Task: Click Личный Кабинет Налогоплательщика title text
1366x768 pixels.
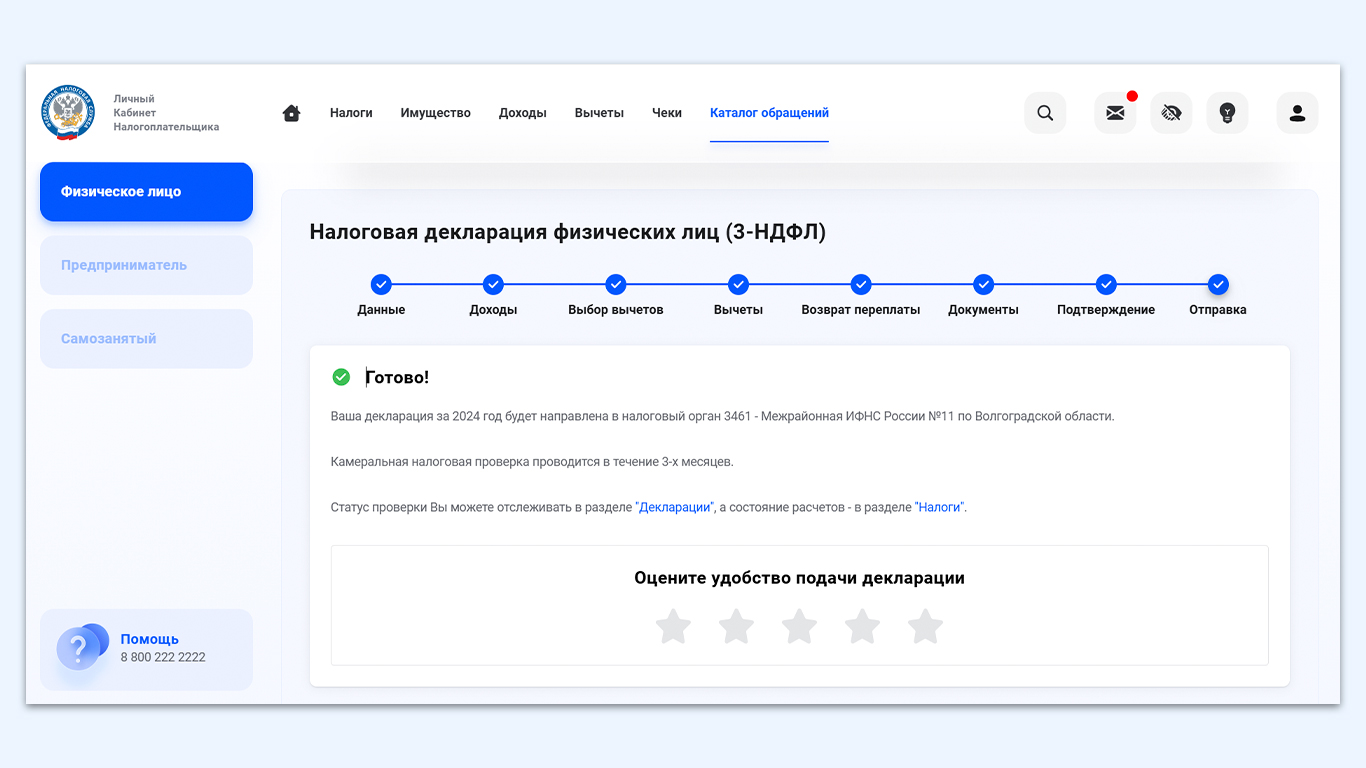Action: [x=166, y=113]
